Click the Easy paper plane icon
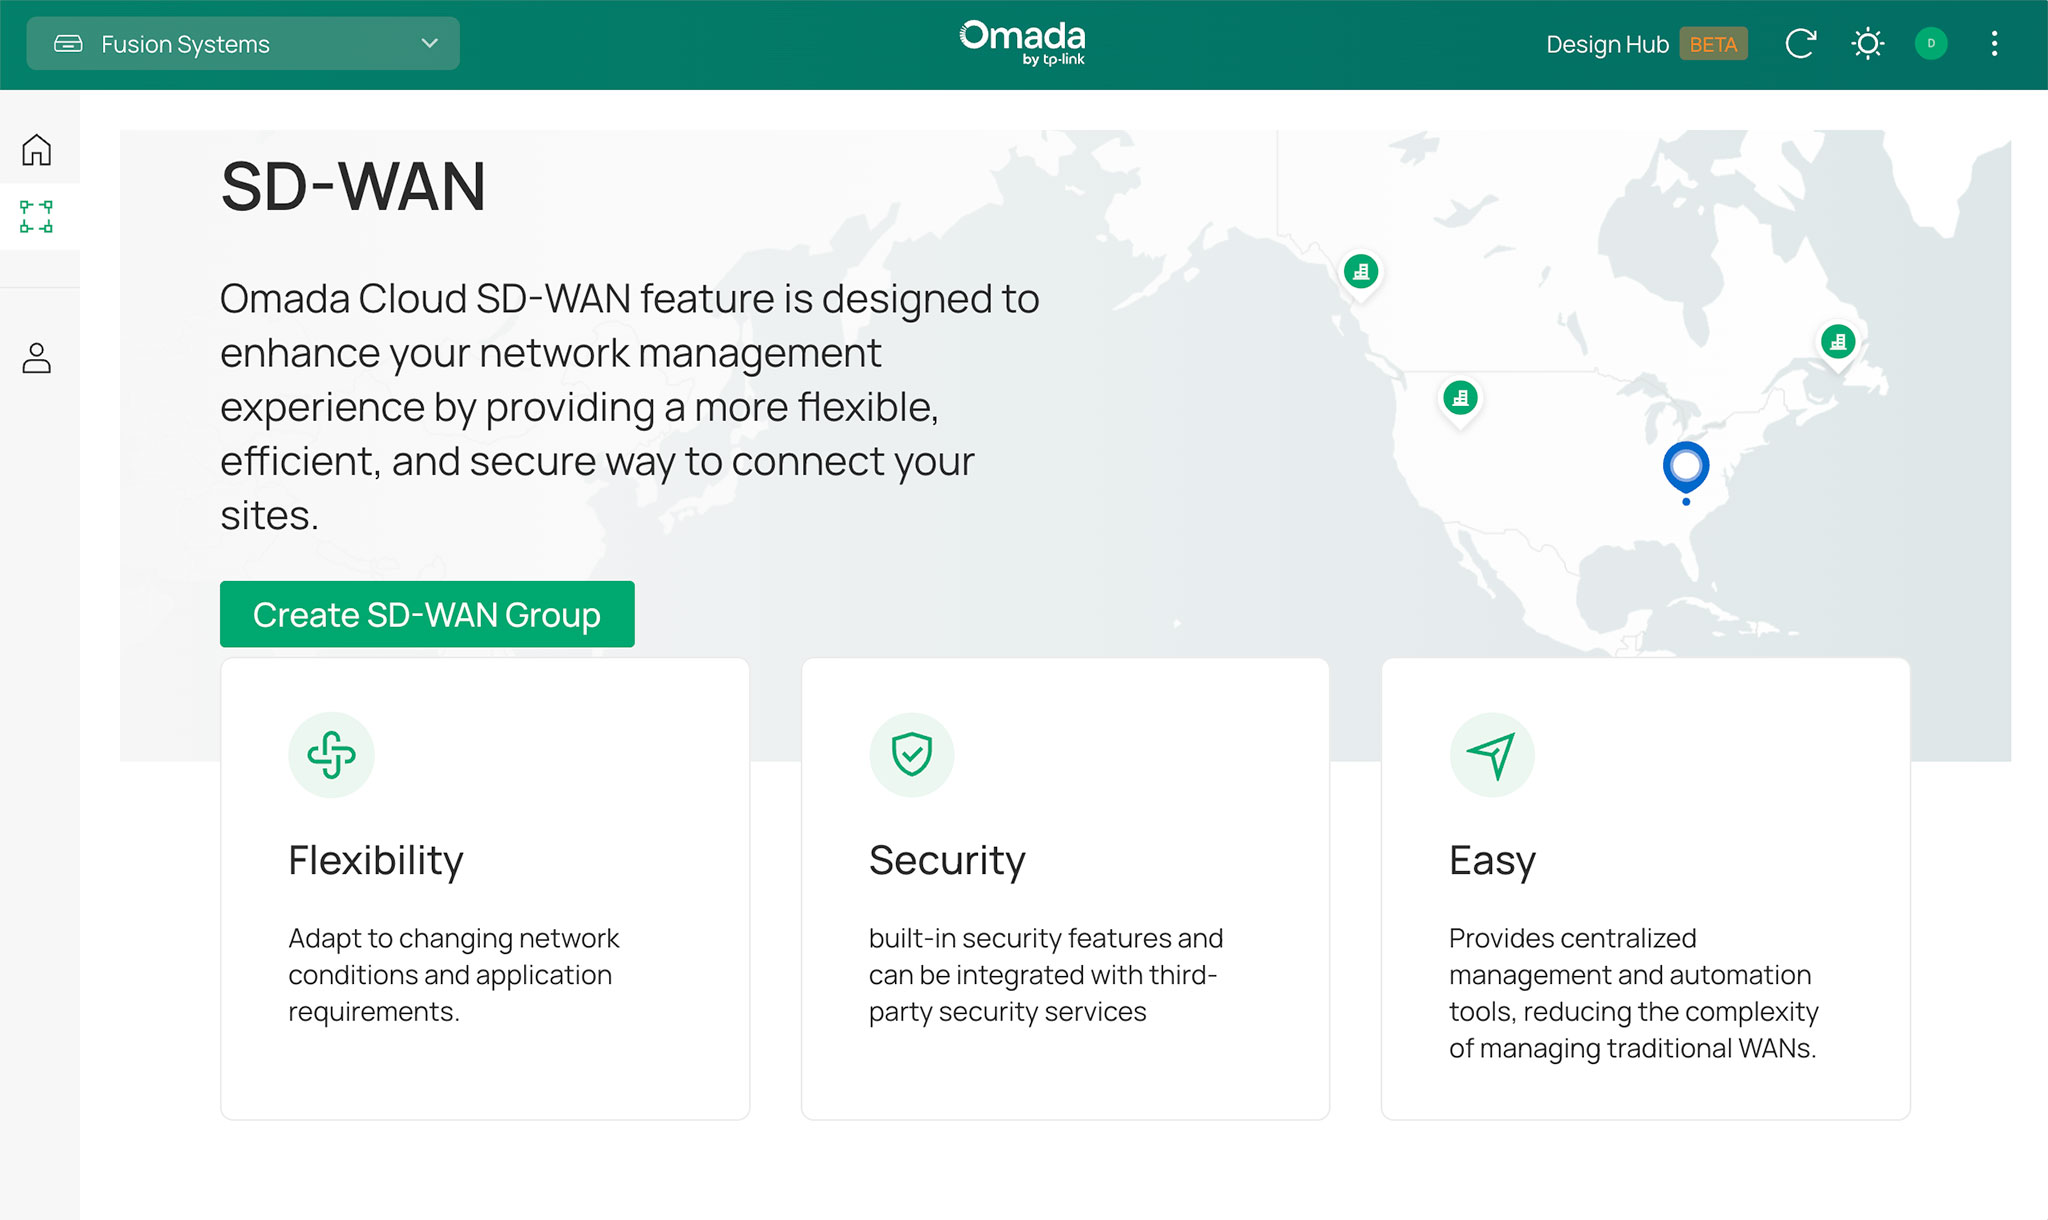The image size is (2048, 1220). [x=1492, y=755]
